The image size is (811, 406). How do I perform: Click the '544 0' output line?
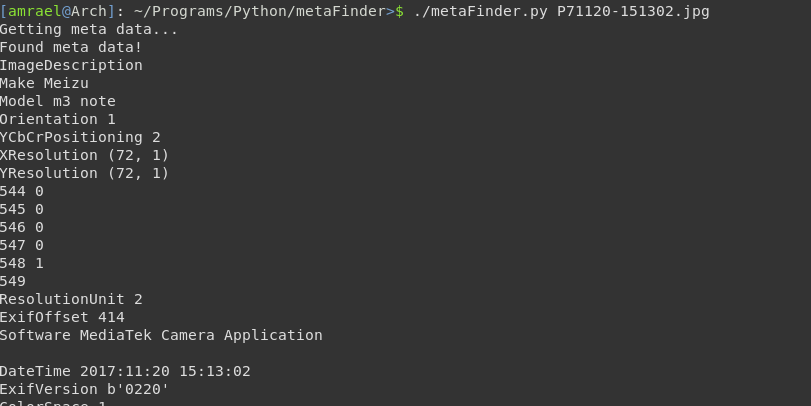(22, 191)
